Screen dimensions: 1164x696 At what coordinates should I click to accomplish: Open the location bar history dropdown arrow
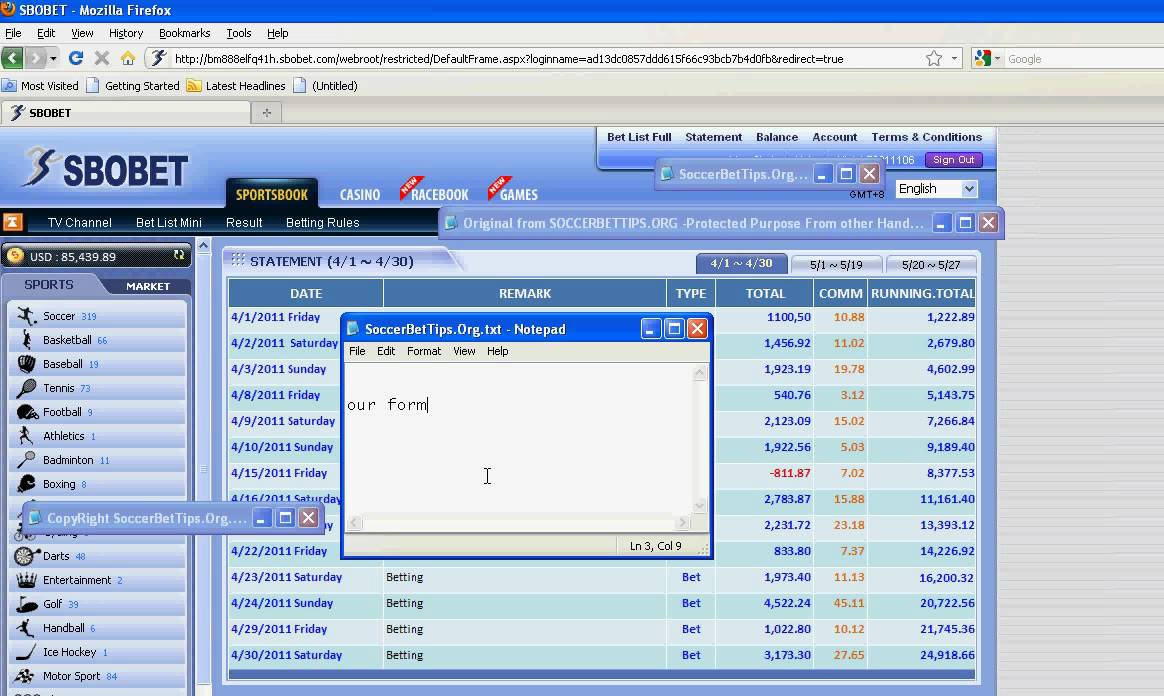click(x=954, y=59)
